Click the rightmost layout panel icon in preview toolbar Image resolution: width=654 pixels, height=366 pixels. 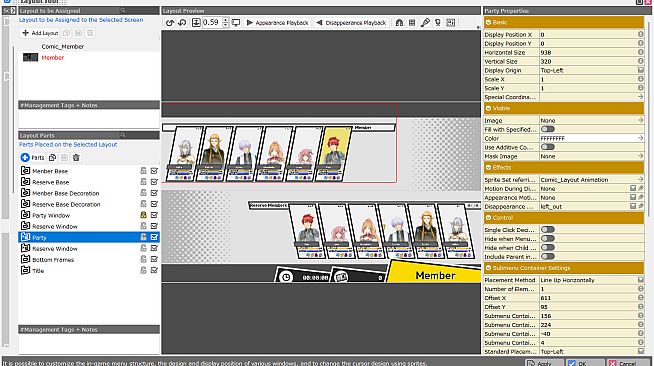[x=451, y=23]
